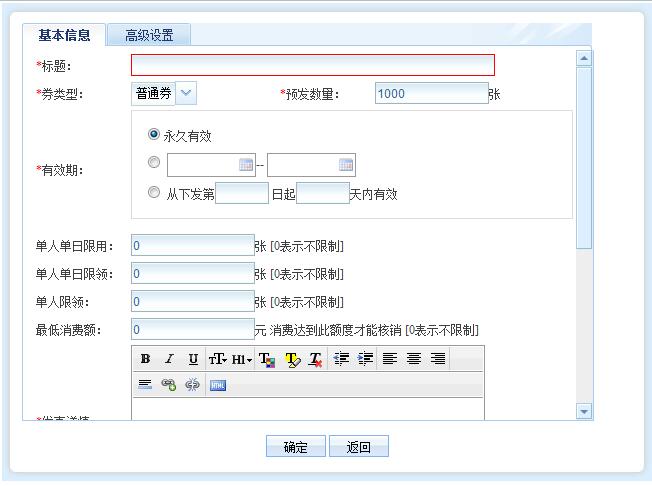652x486 pixels.
Task: Click the 标题 input field
Action: click(x=312, y=65)
